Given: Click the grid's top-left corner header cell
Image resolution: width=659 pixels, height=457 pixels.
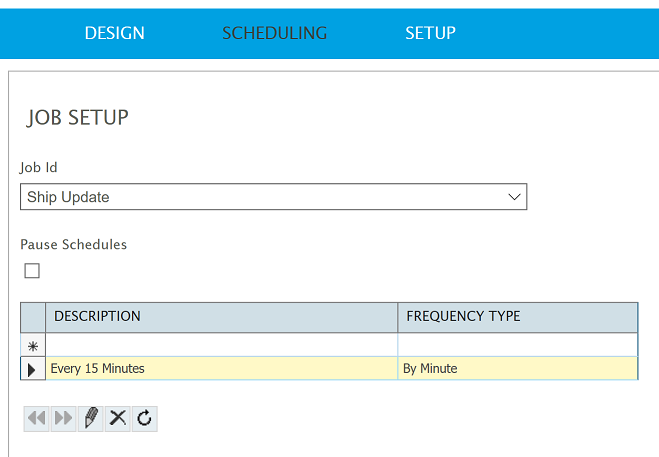Looking at the screenshot, I should tap(33, 317).
